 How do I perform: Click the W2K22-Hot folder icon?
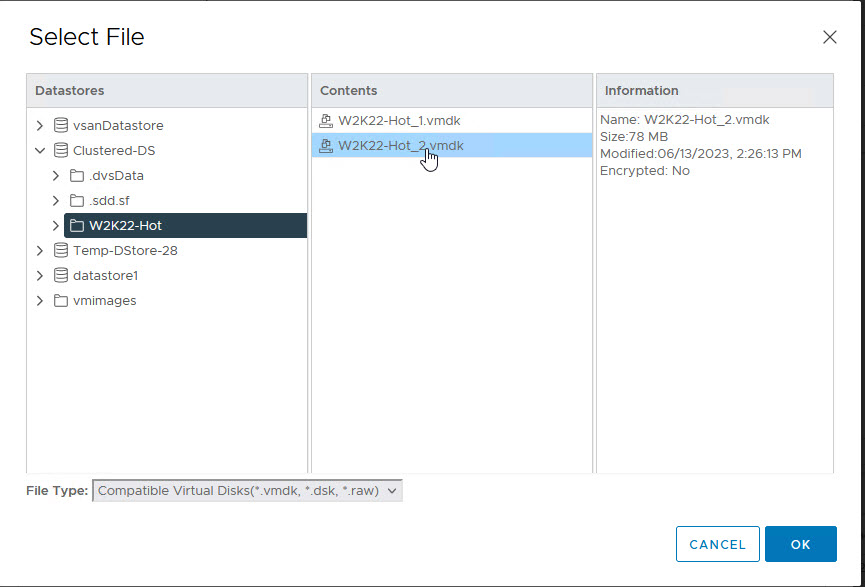coord(77,226)
